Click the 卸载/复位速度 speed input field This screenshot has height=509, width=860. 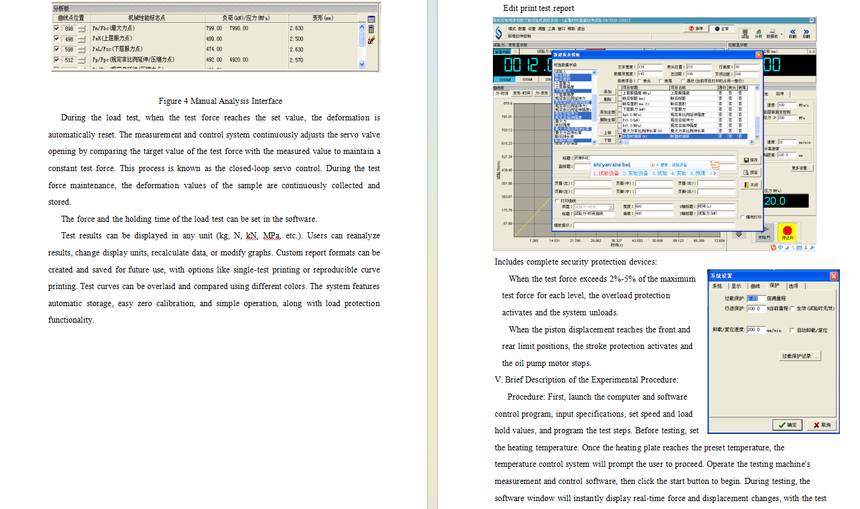(x=755, y=330)
